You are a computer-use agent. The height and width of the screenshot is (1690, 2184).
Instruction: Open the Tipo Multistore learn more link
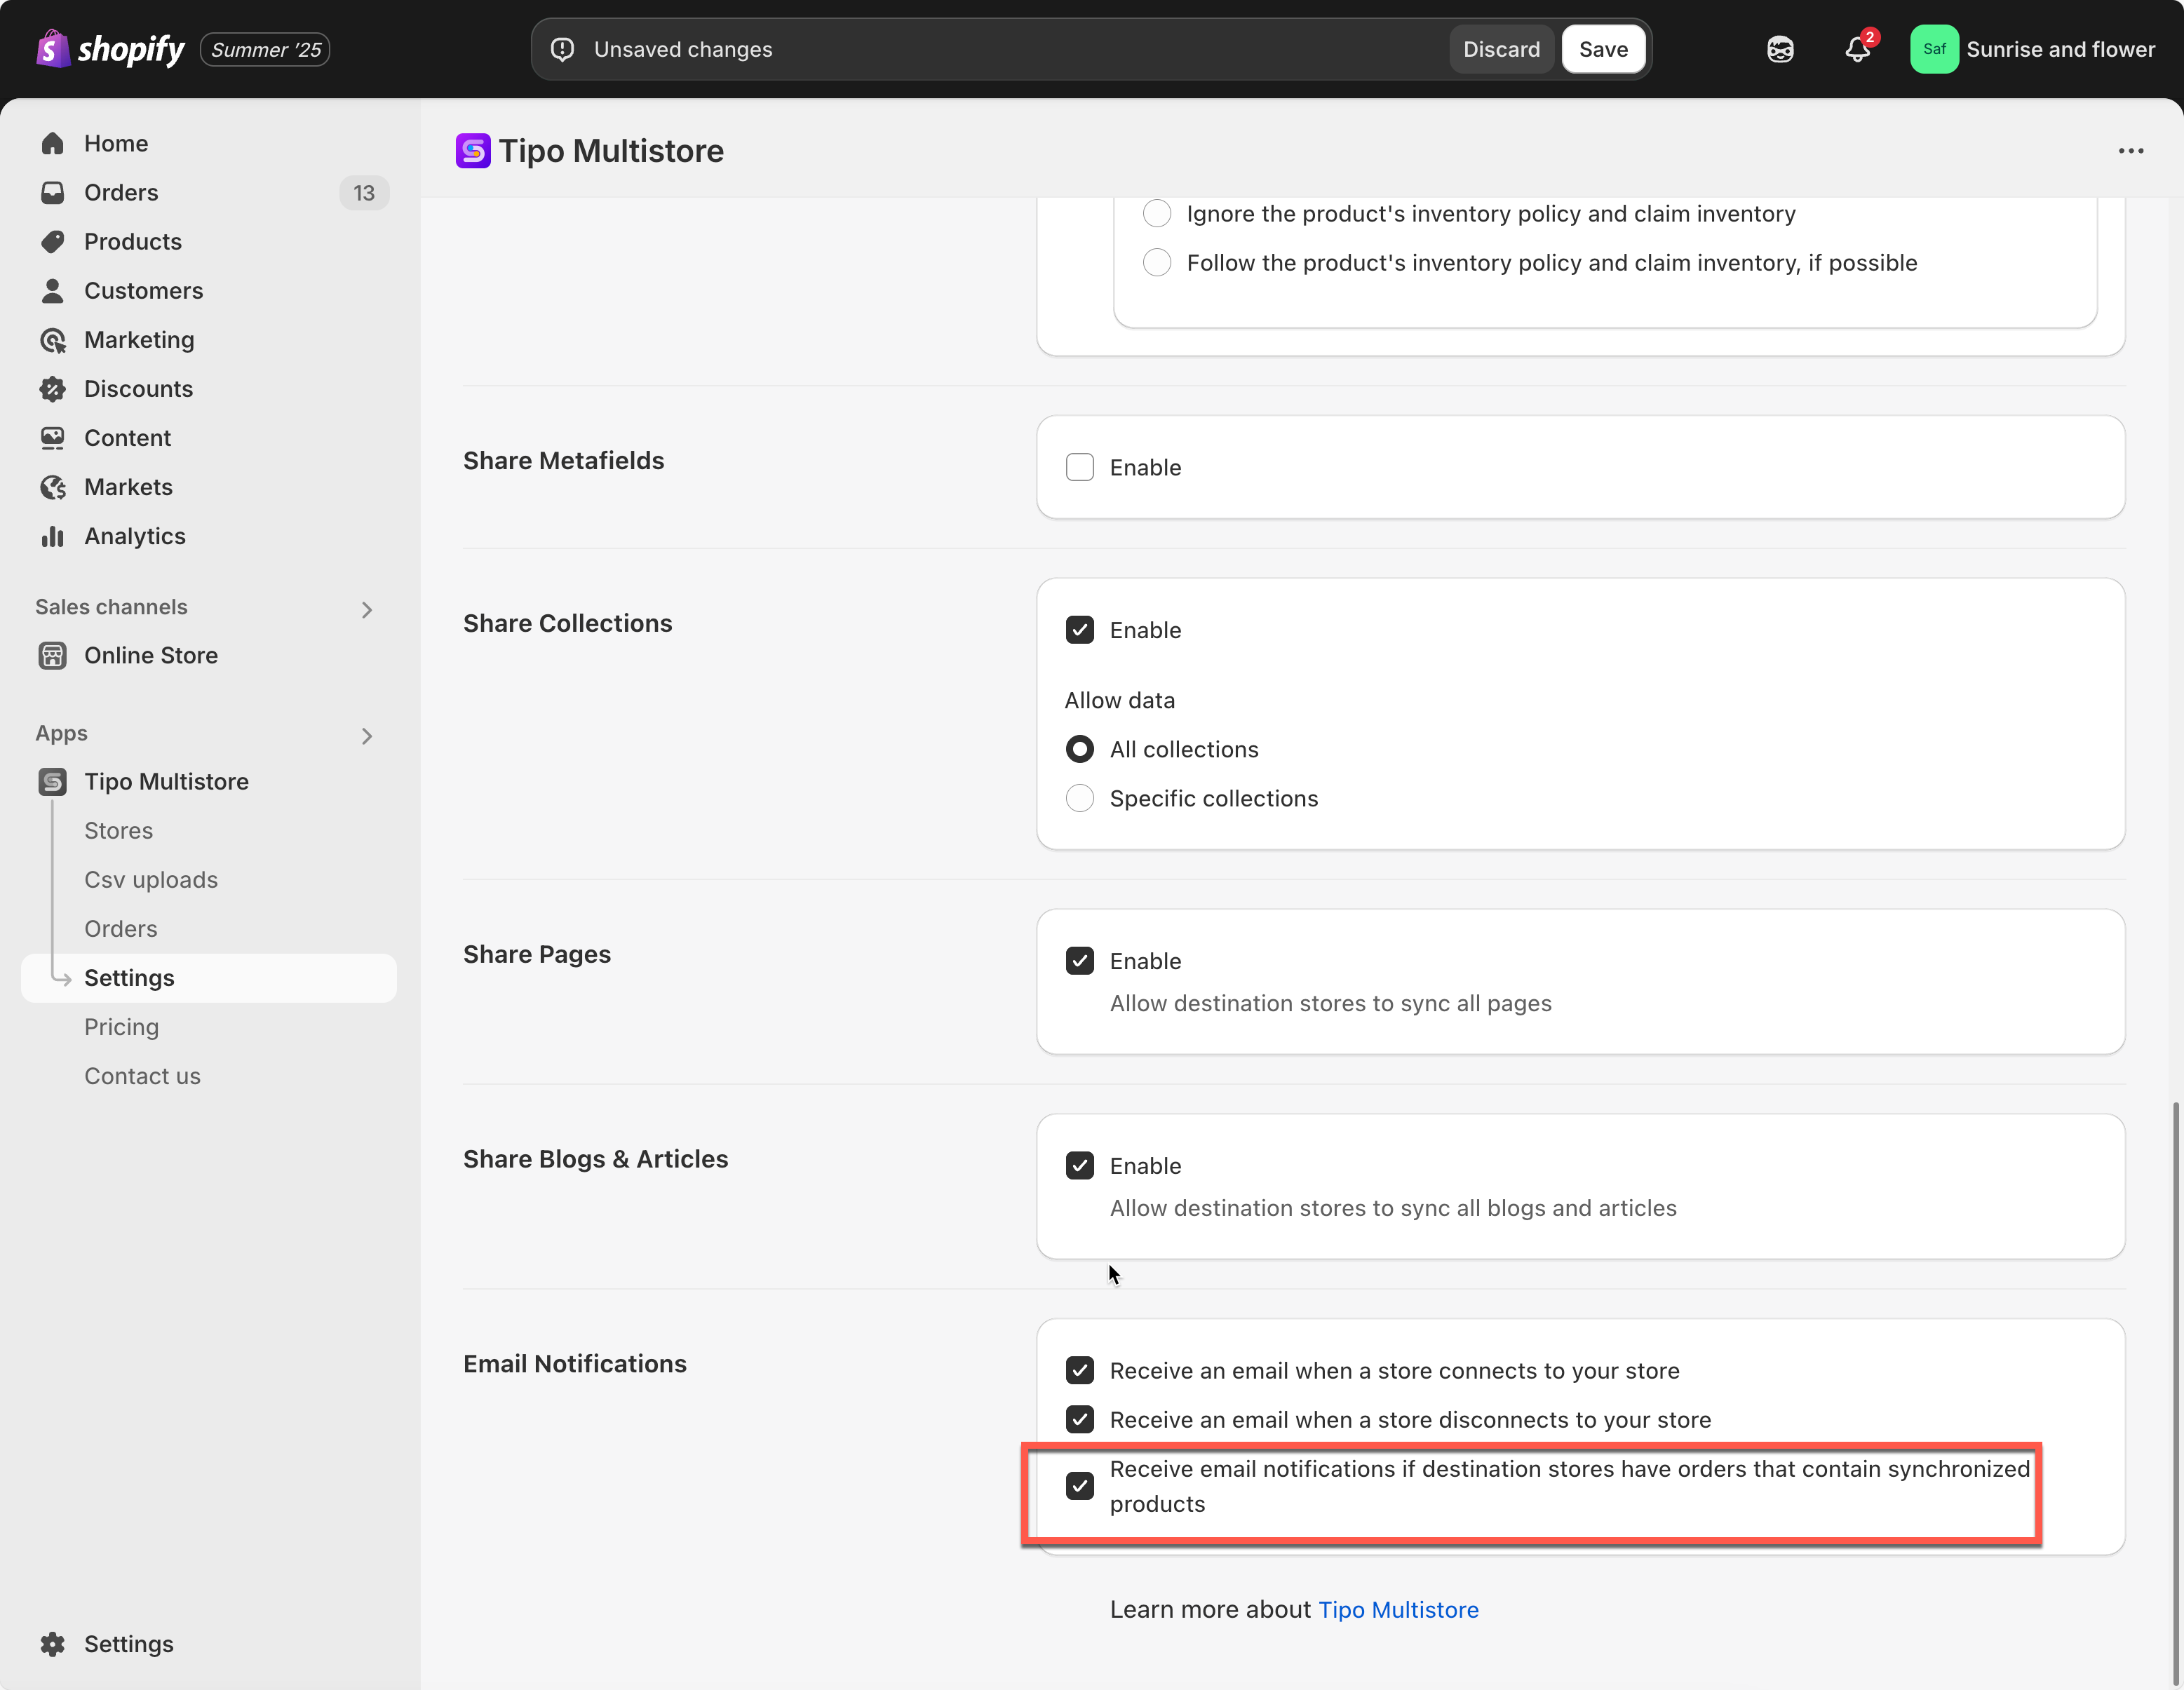pos(1398,1610)
